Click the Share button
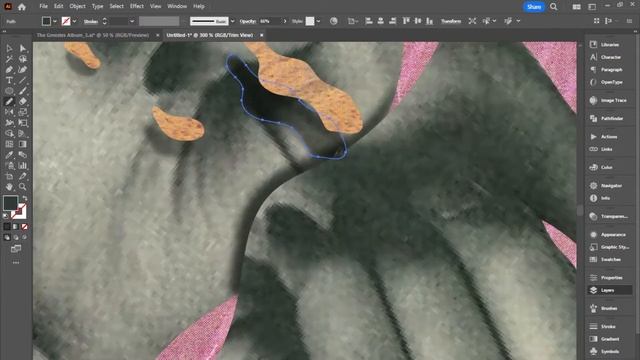Viewport: 640px width, 360px height. [534, 7]
